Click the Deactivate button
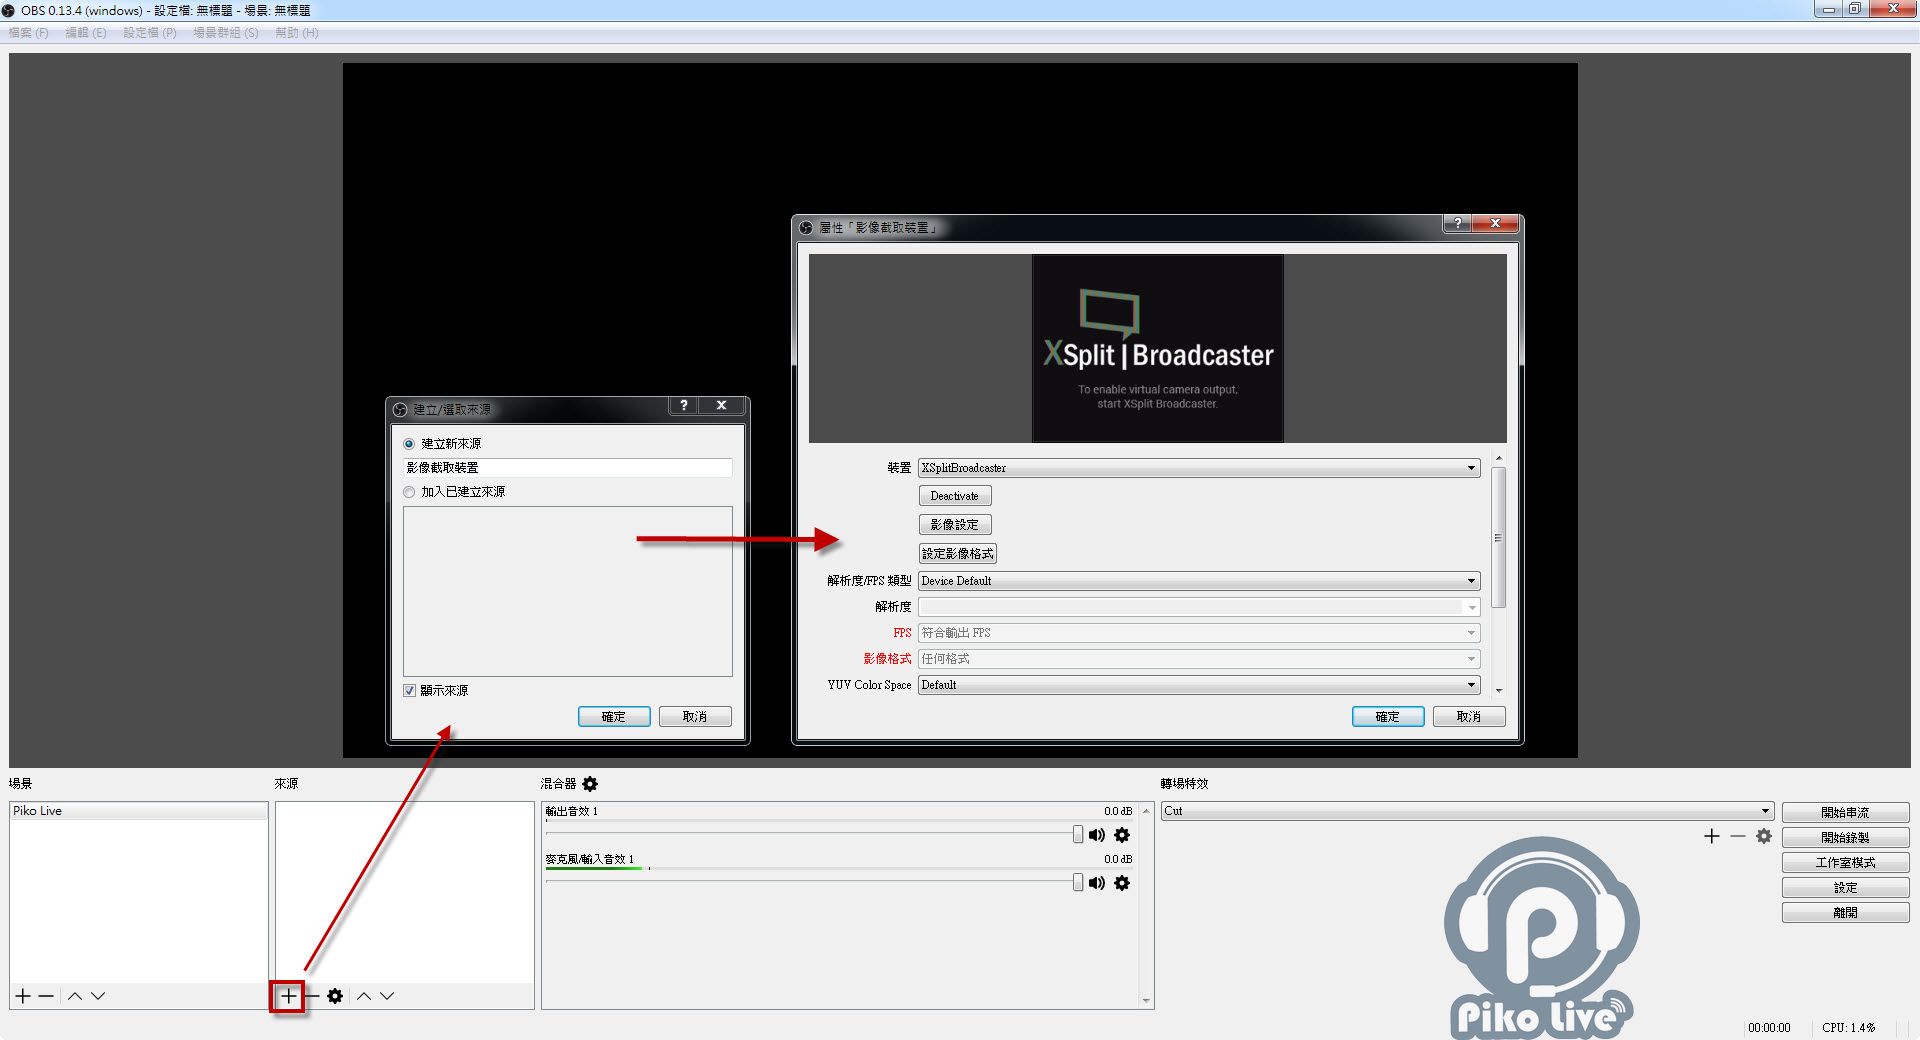 [x=955, y=496]
